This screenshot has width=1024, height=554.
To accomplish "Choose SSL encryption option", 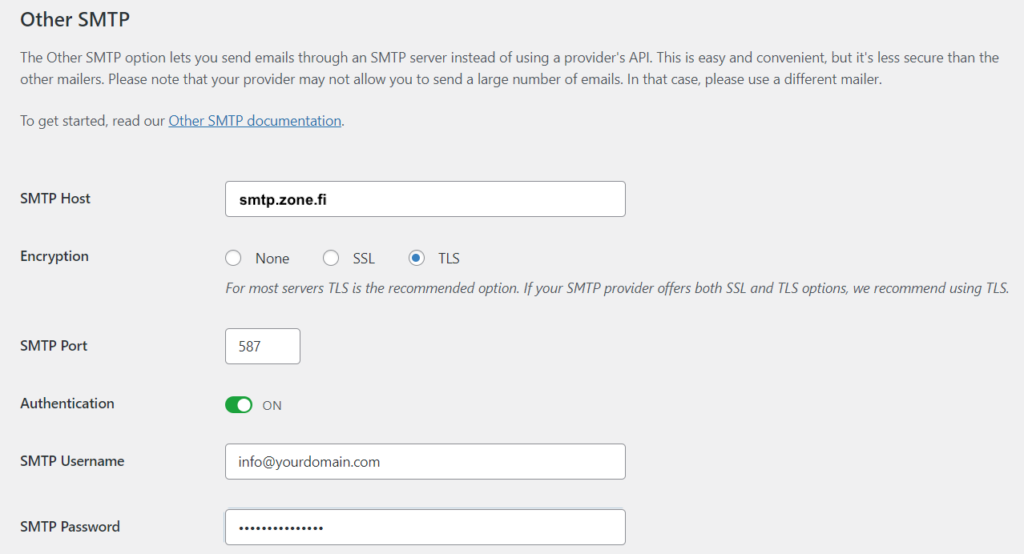I will pos(331,258).
